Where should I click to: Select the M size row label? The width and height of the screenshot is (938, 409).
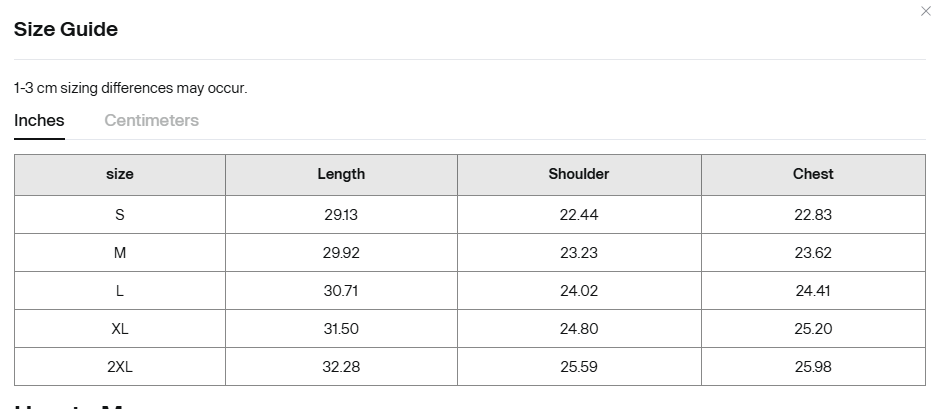(x=120, y=253)
